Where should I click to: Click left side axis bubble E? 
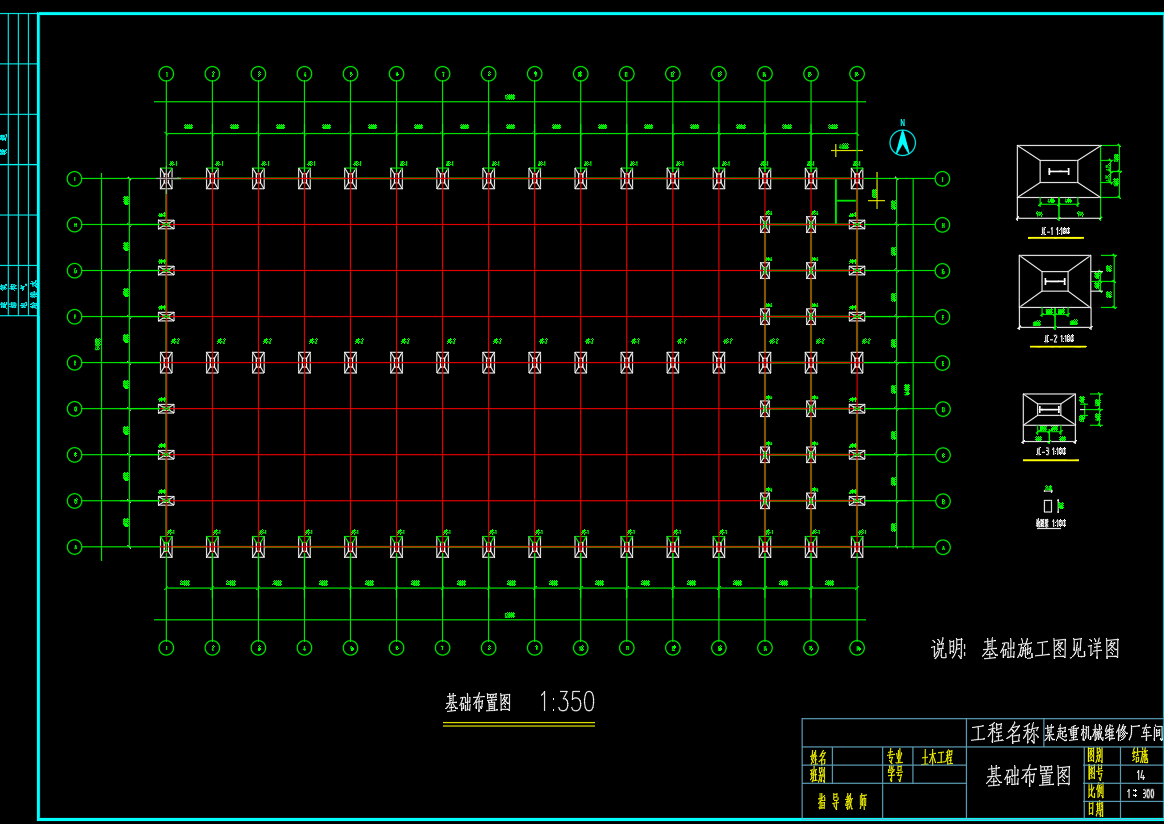74,362
